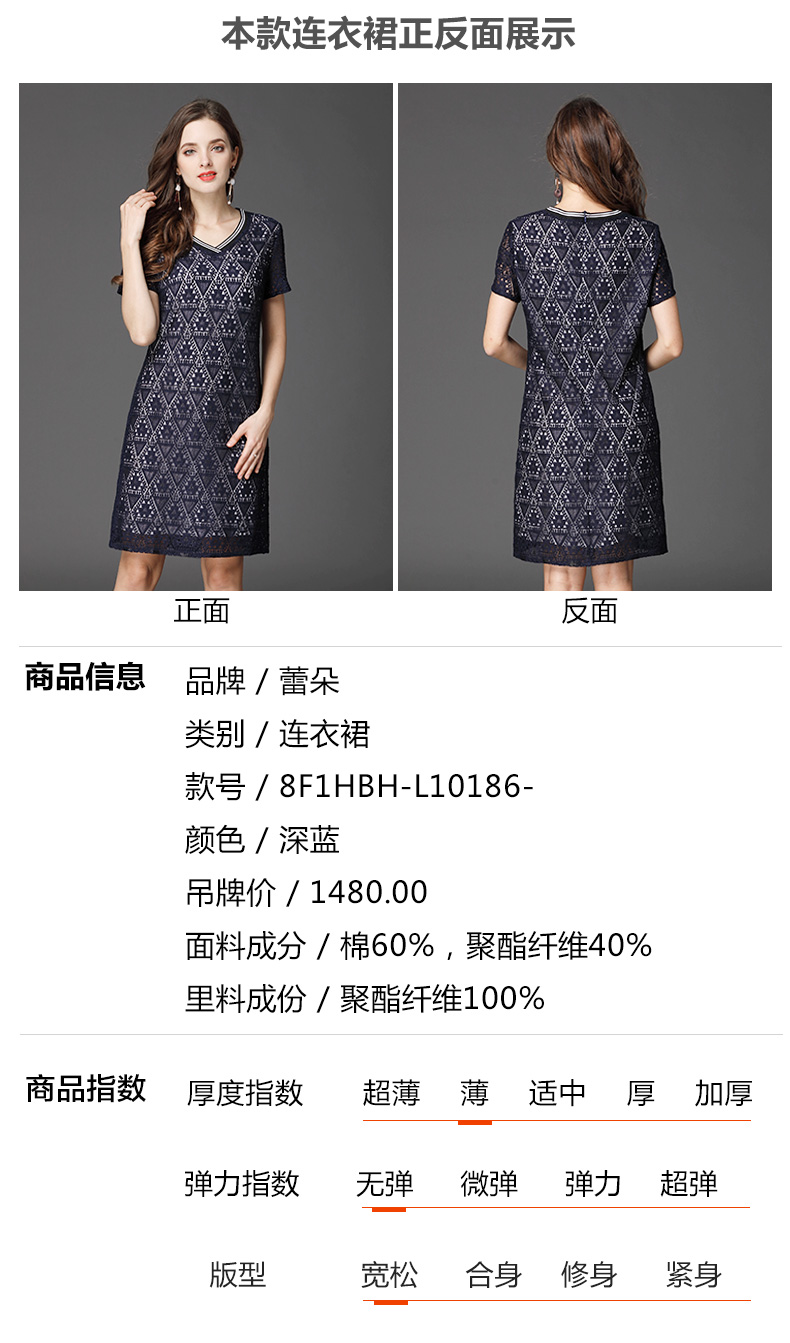
Task: Choose the 弹力 elasticity option
Action: pos(593,1184)
